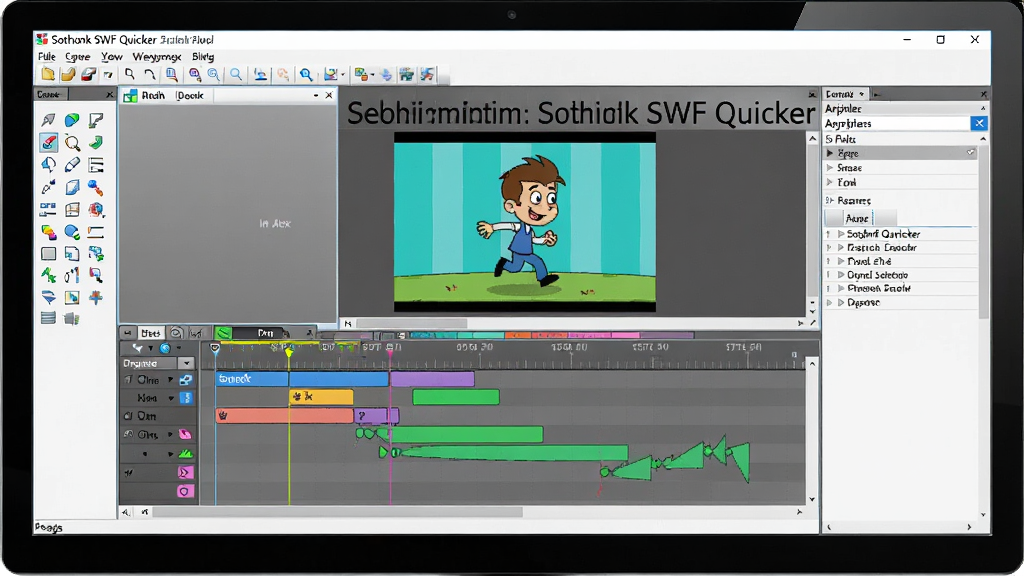Toggle the blue icon on first timeline layer
1024x576 pixels.
click(x=186, y=379)
